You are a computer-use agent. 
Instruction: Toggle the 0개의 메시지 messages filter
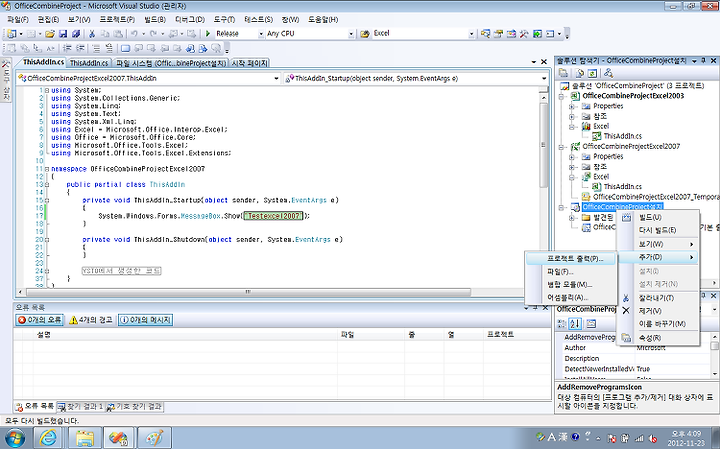[x=145, y=320]
